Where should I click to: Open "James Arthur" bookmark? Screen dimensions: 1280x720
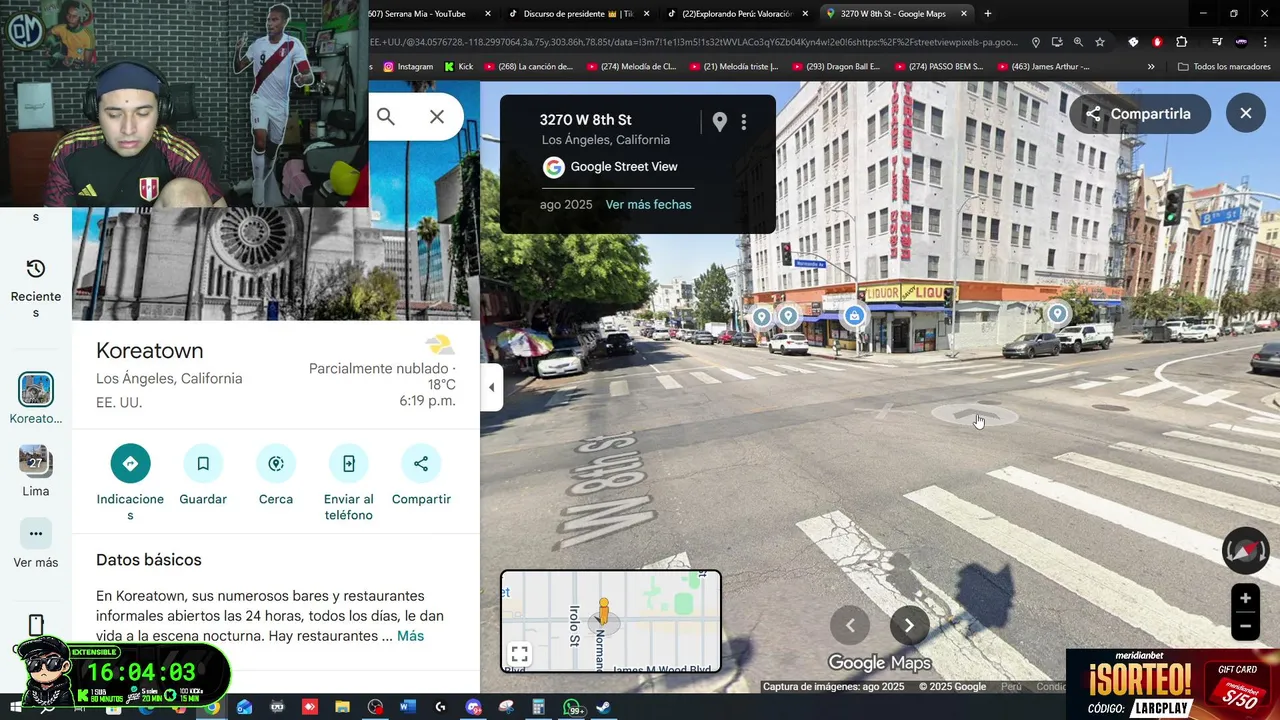1043,67
